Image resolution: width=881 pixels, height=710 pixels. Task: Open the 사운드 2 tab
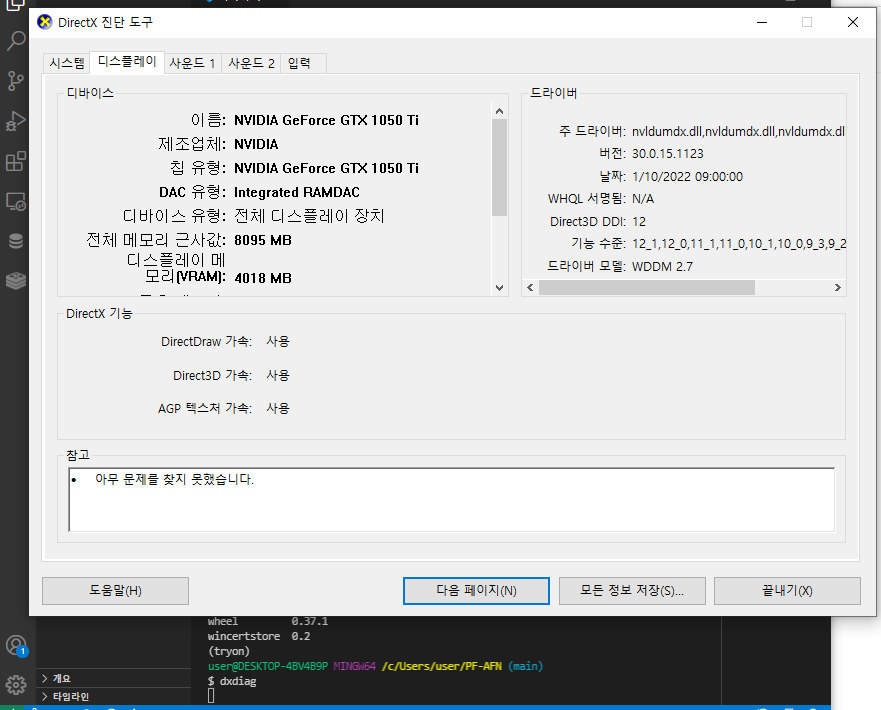[x=251, y=63]
